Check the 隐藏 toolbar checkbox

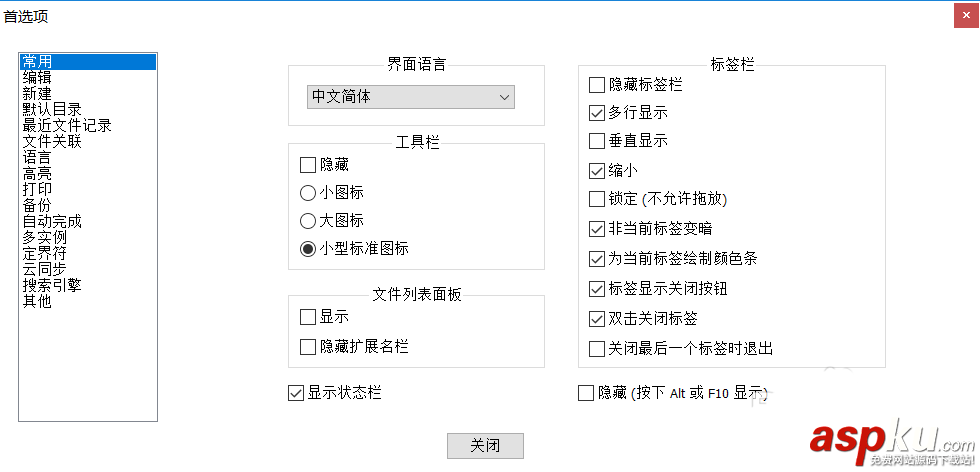tap(308, 164)
